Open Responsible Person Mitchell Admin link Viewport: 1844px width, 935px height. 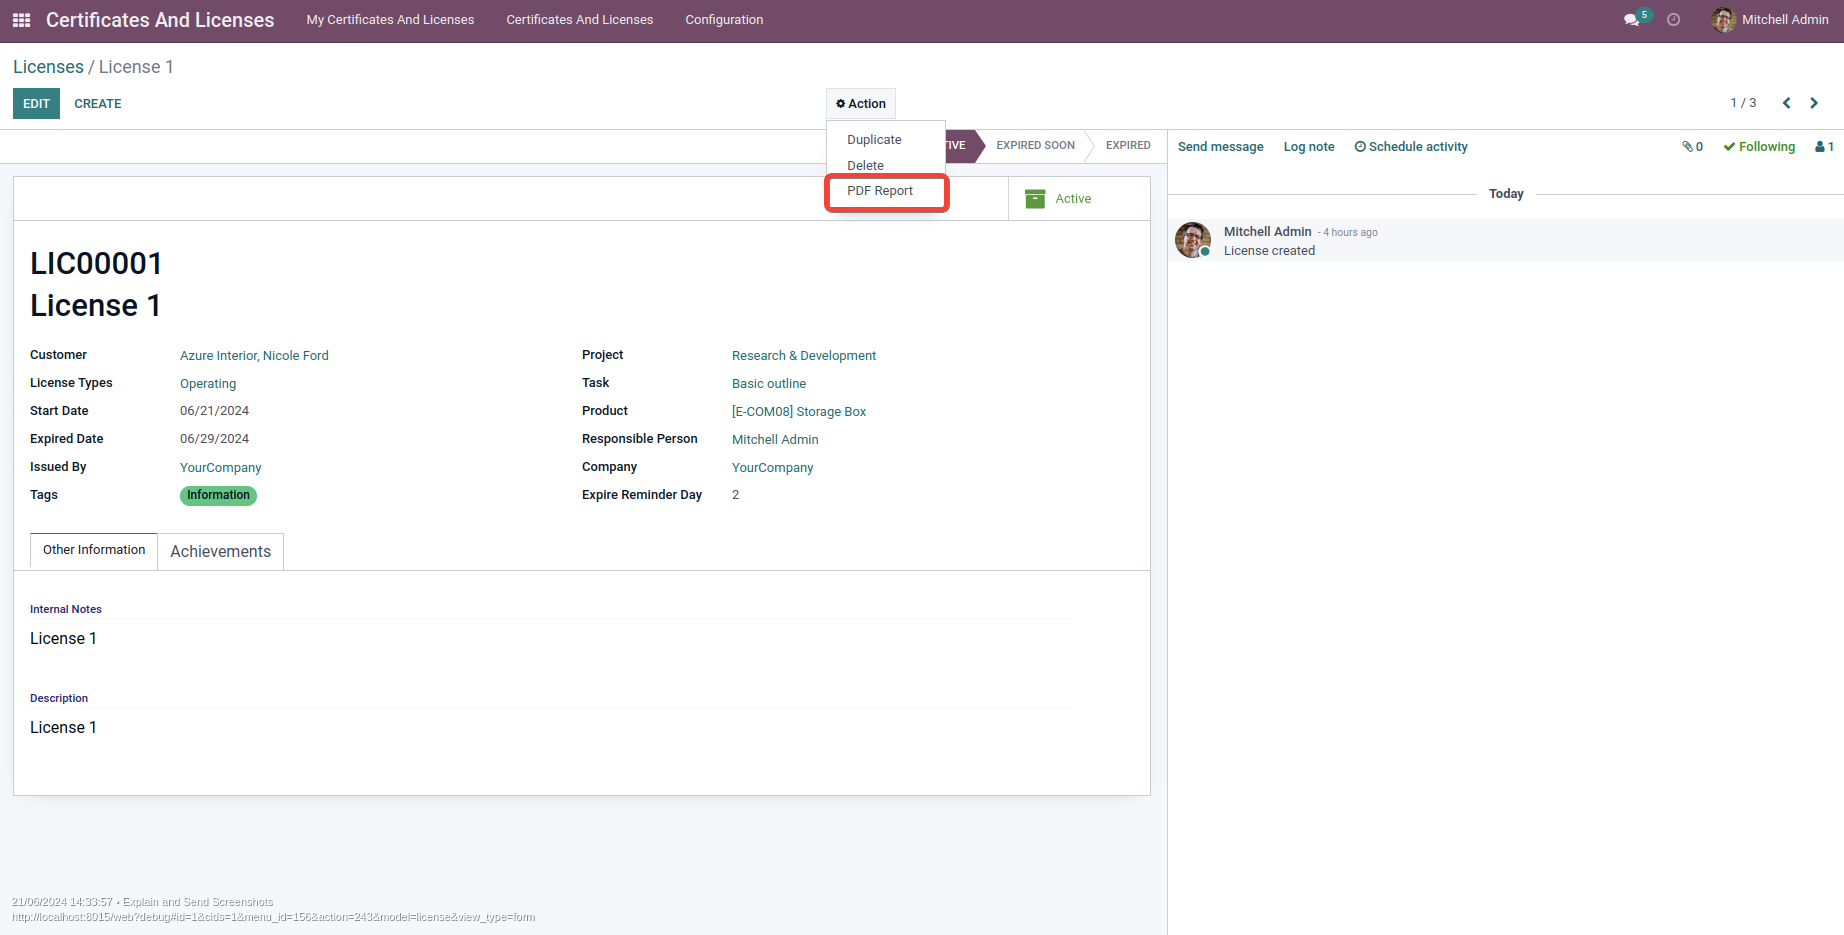[775, 440]
